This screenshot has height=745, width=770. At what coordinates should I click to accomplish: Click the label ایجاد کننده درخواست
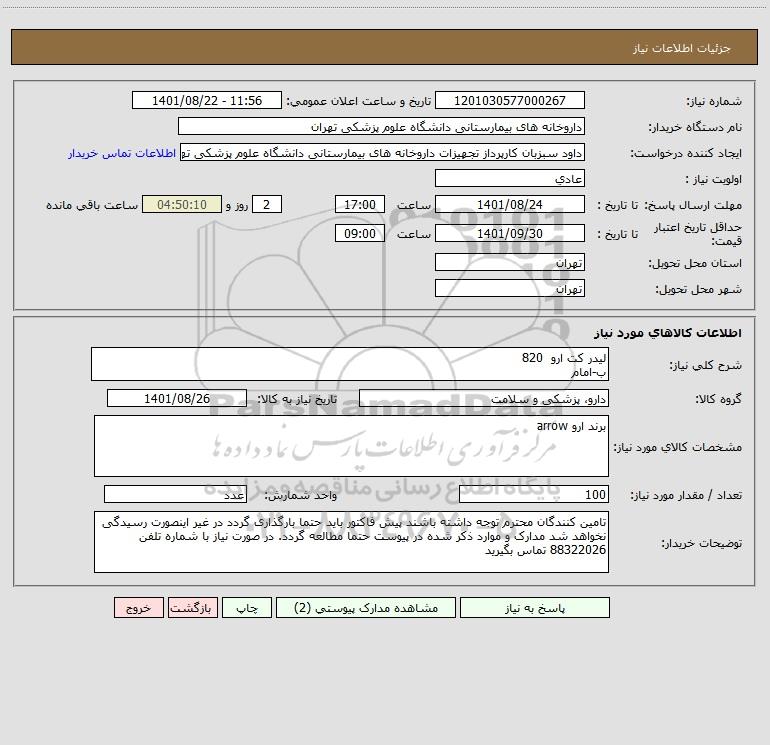coord(686,153)
